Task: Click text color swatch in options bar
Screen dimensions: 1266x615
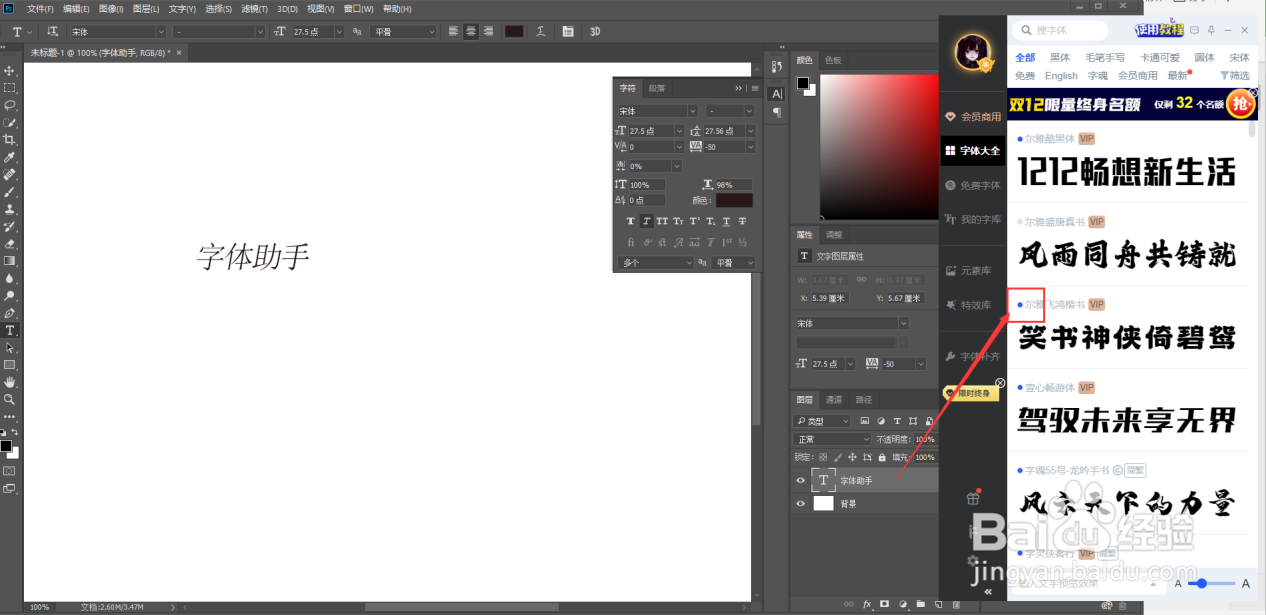Action: pos(514,32)
